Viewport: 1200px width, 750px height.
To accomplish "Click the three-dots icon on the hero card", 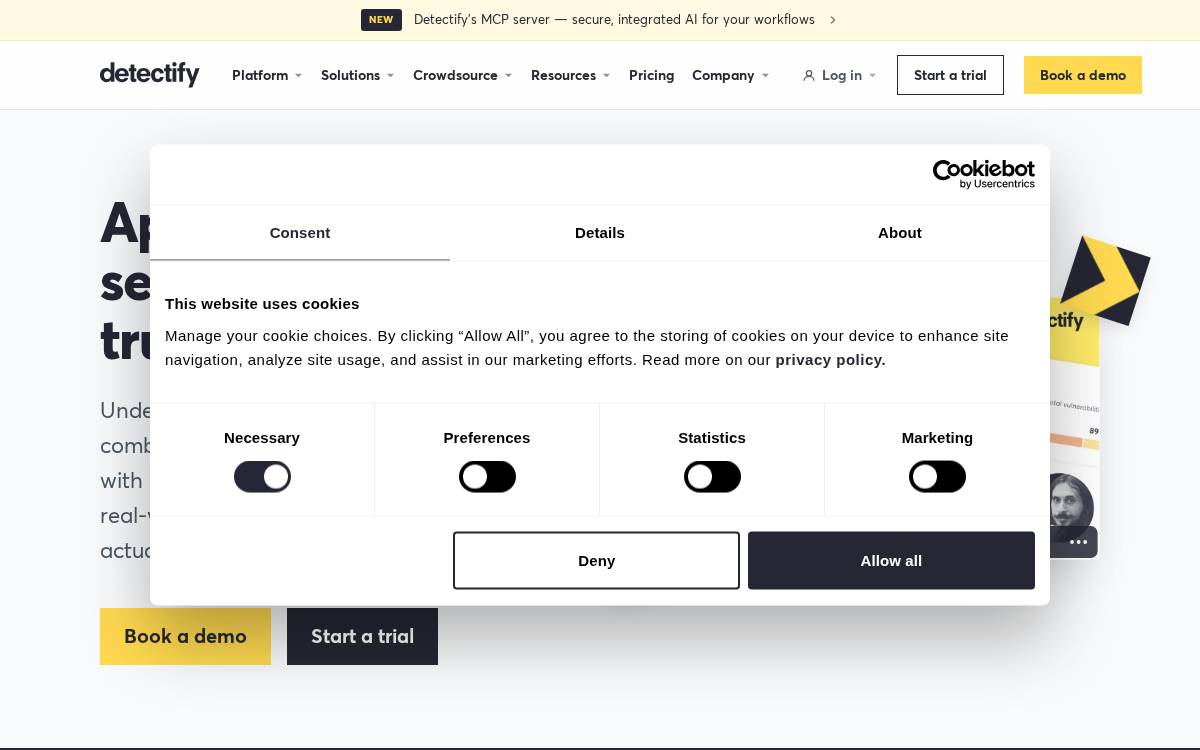I will (1078, 542).
